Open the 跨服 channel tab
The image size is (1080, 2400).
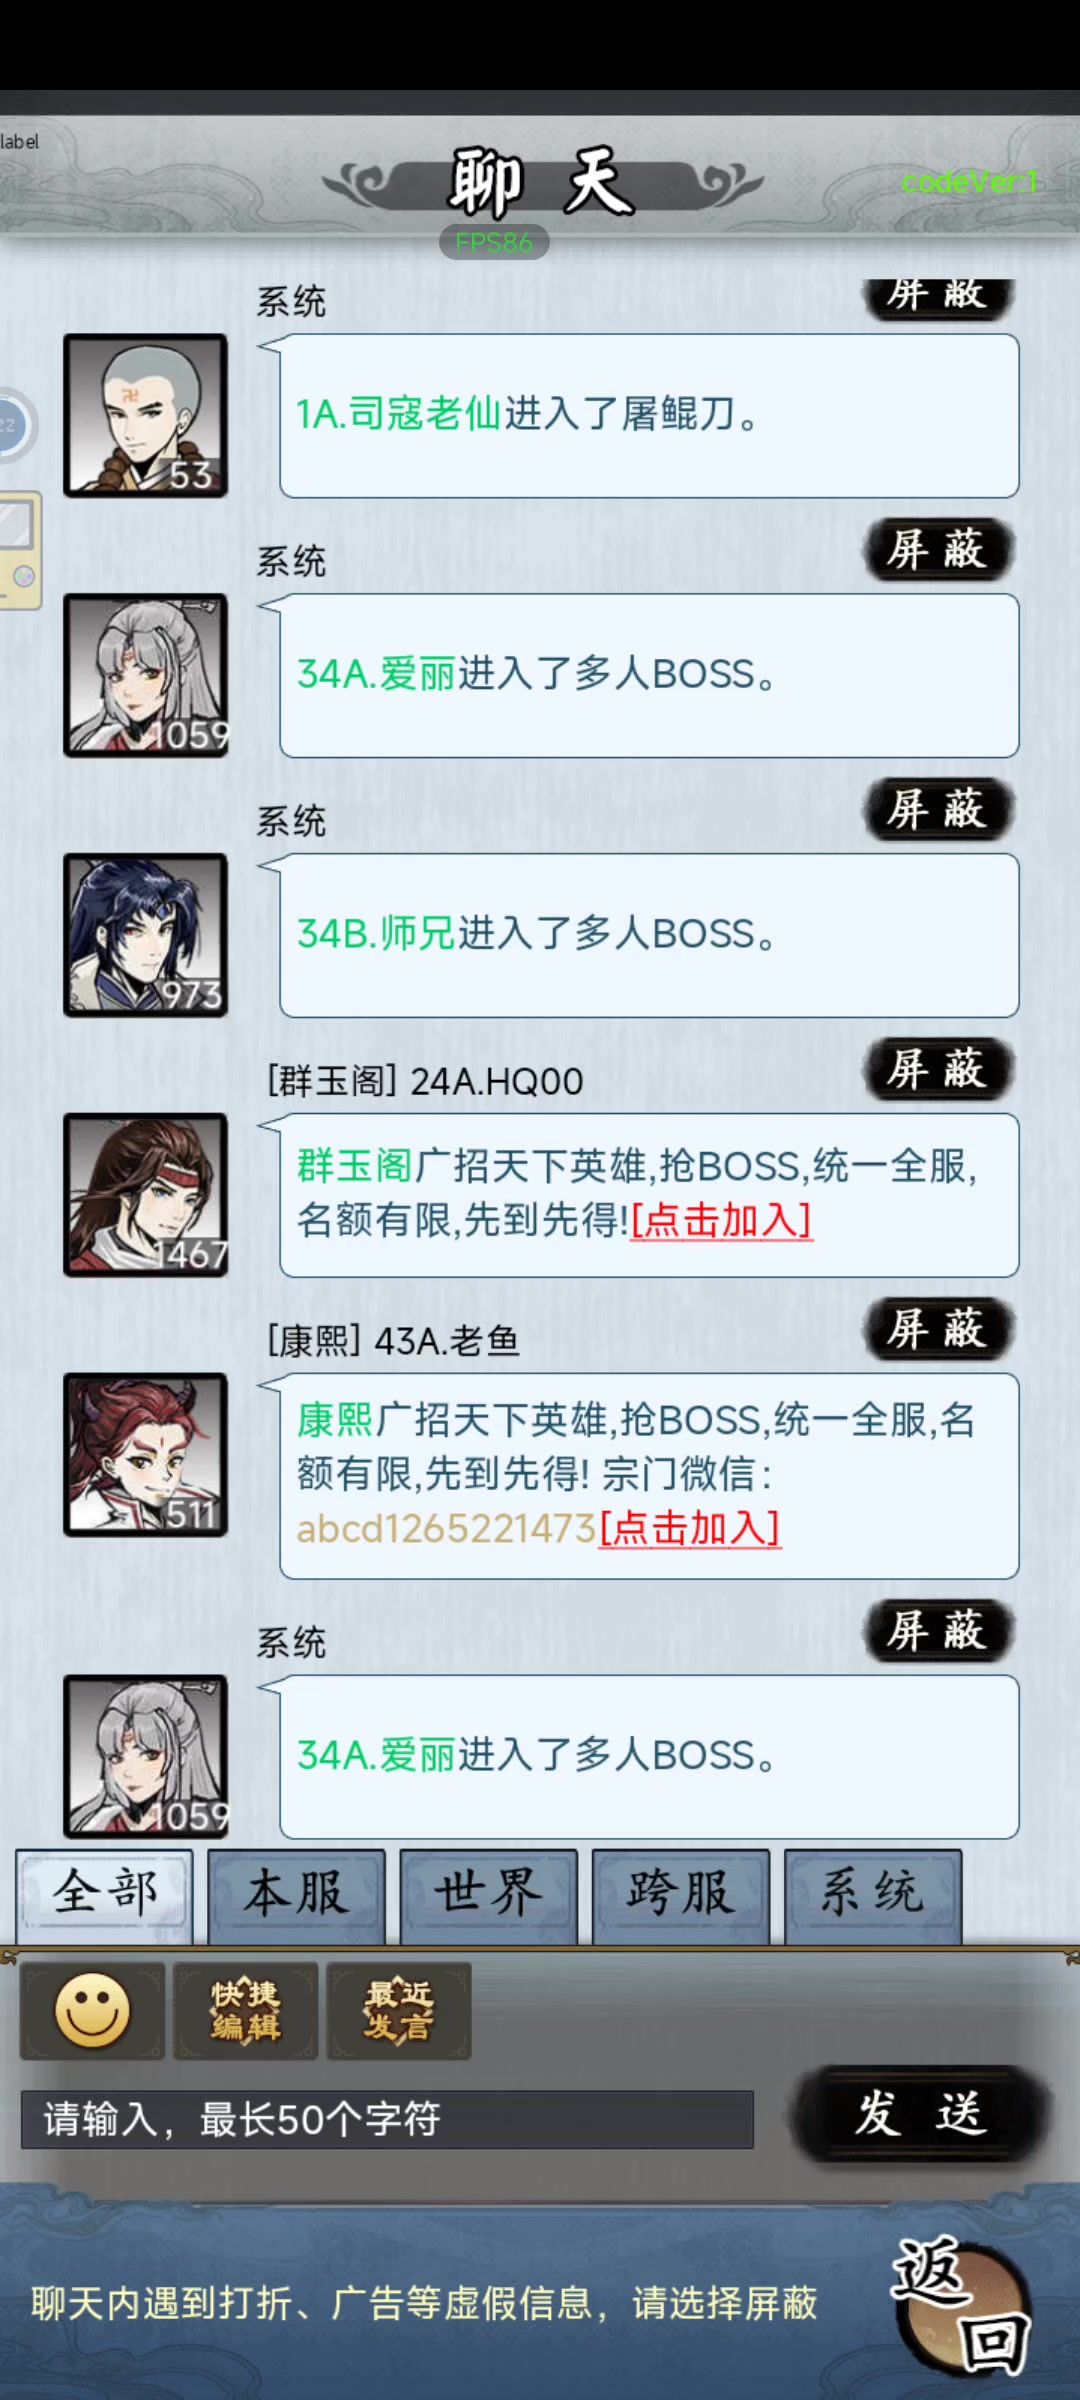coord(681,1895)
